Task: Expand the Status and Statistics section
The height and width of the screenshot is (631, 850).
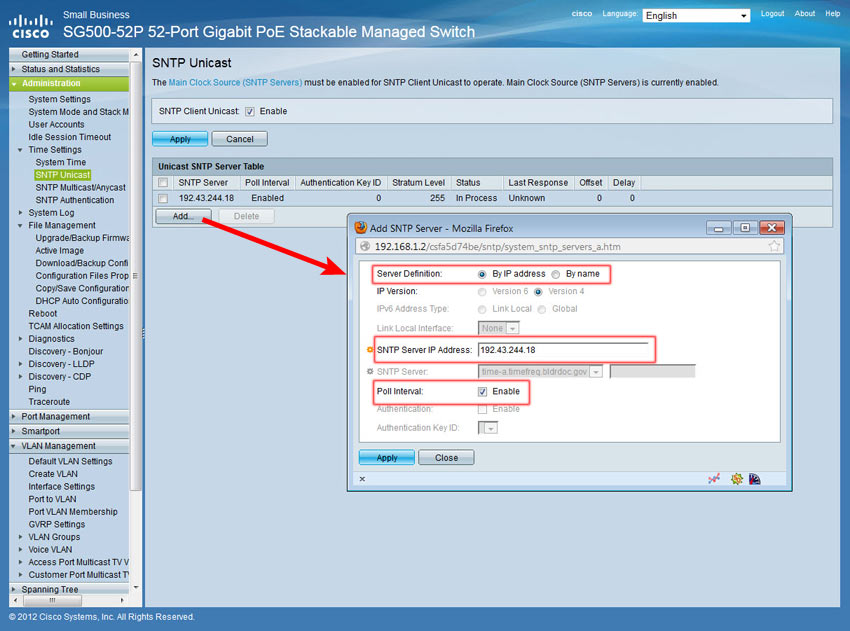Action: click(14, 69)
